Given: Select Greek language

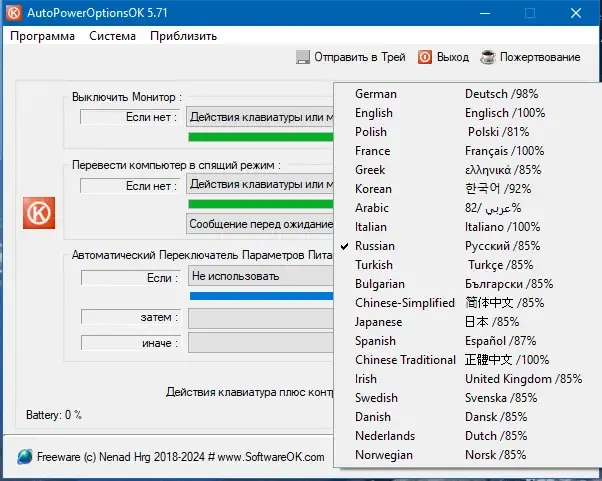Looking at the screenshot, I should coord(467,170).
